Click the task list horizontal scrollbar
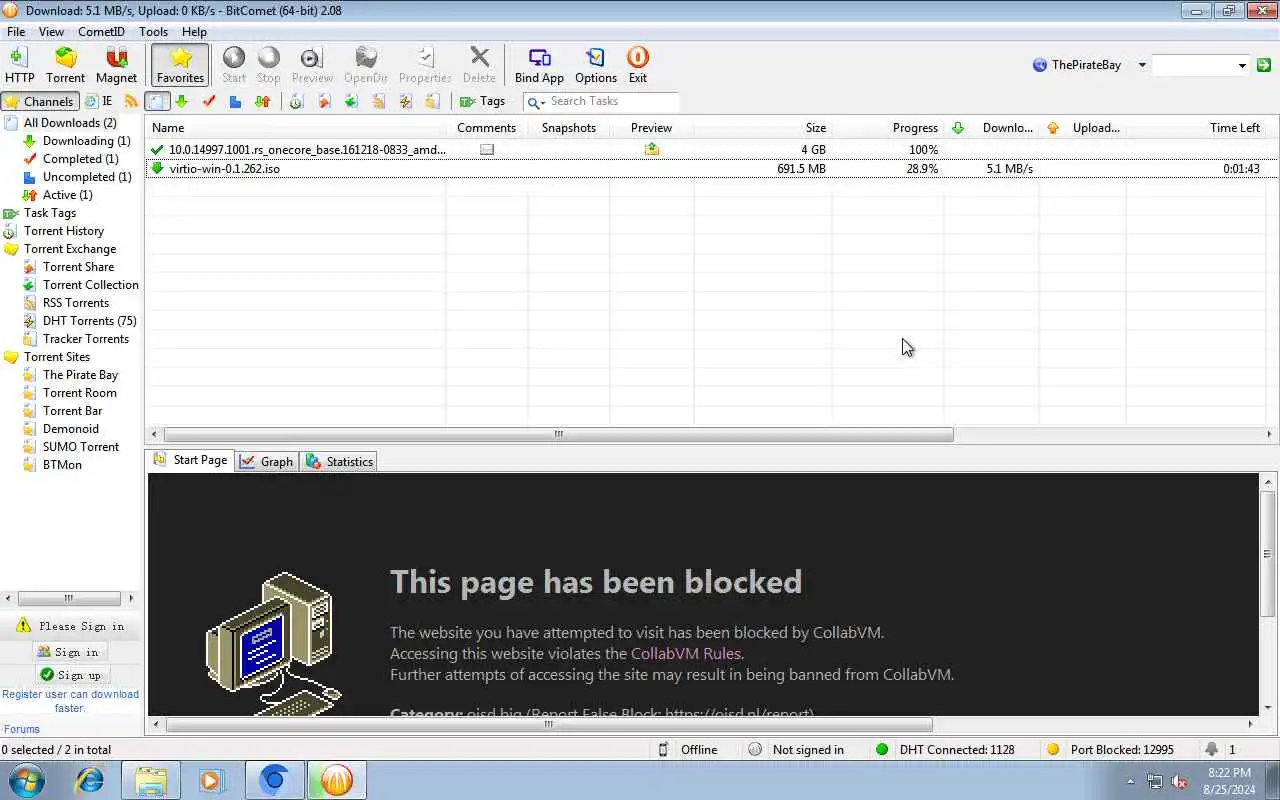The image size is (1280, 800). pos(558,434)
